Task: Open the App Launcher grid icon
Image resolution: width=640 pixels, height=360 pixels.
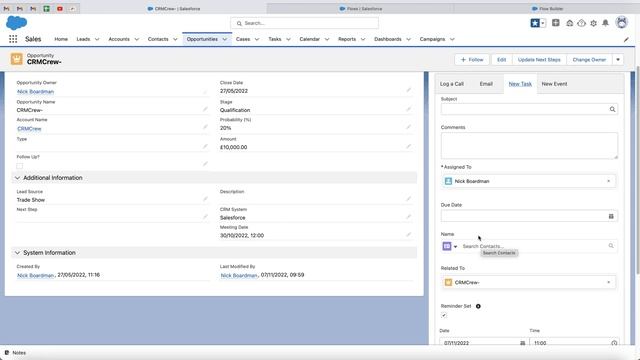Action: [x=13, y=39]
